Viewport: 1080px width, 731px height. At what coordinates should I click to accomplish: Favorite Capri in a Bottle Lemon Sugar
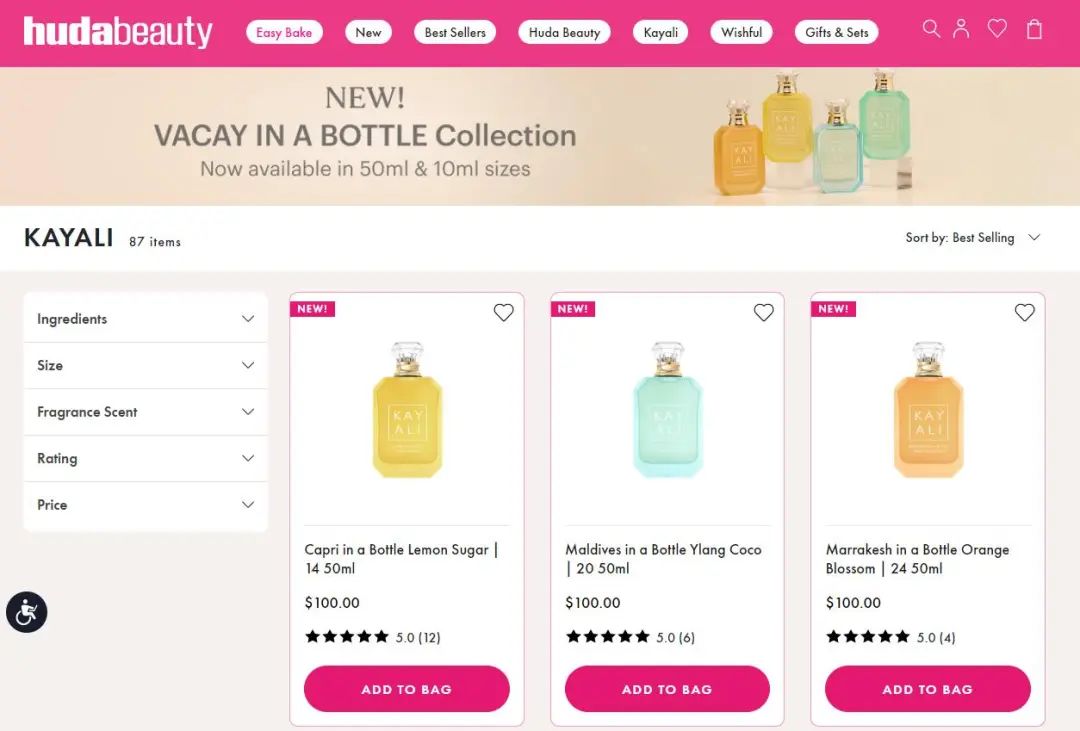coord(503,313)
